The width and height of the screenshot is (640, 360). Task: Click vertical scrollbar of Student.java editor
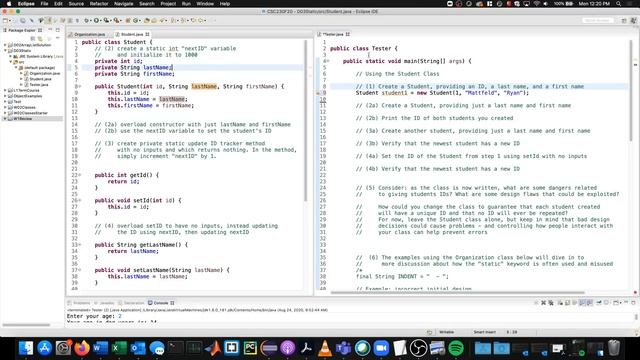305,121
